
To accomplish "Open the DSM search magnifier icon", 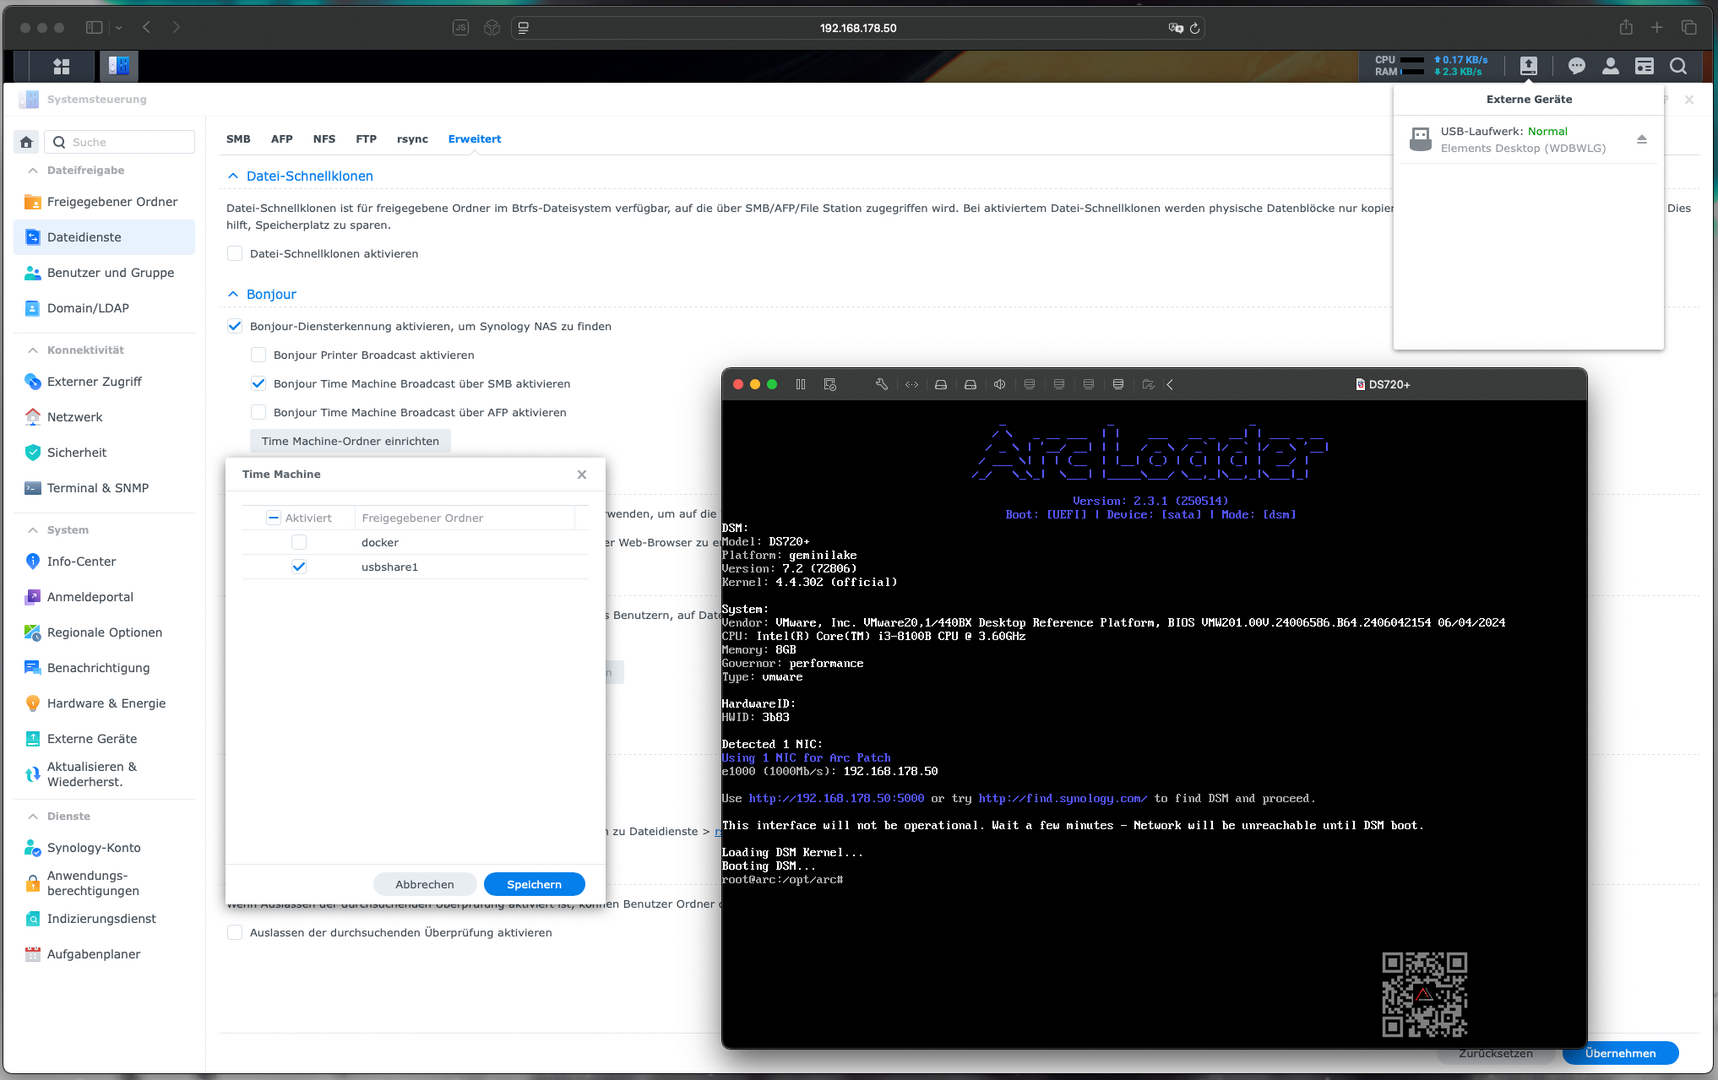I will (1678, 66).
